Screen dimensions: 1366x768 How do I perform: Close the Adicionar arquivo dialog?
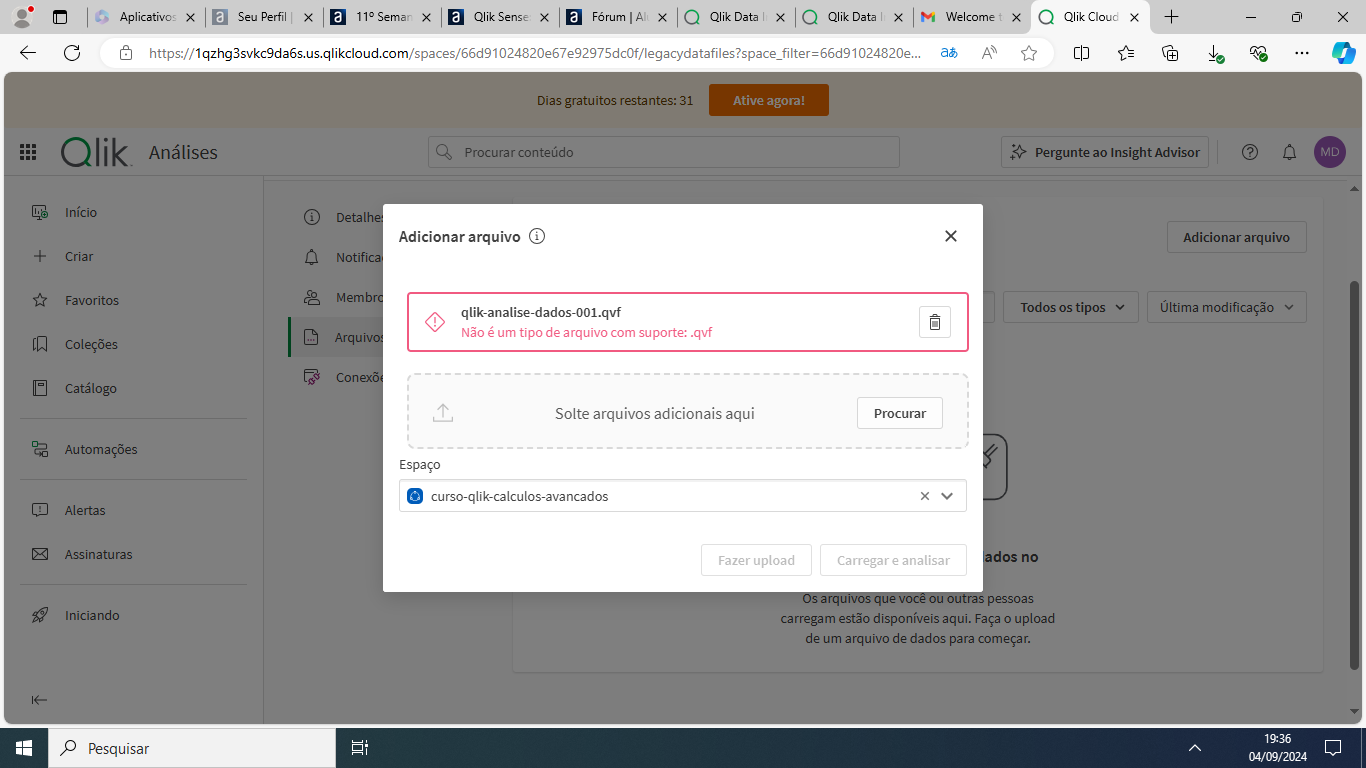[950, 236]
